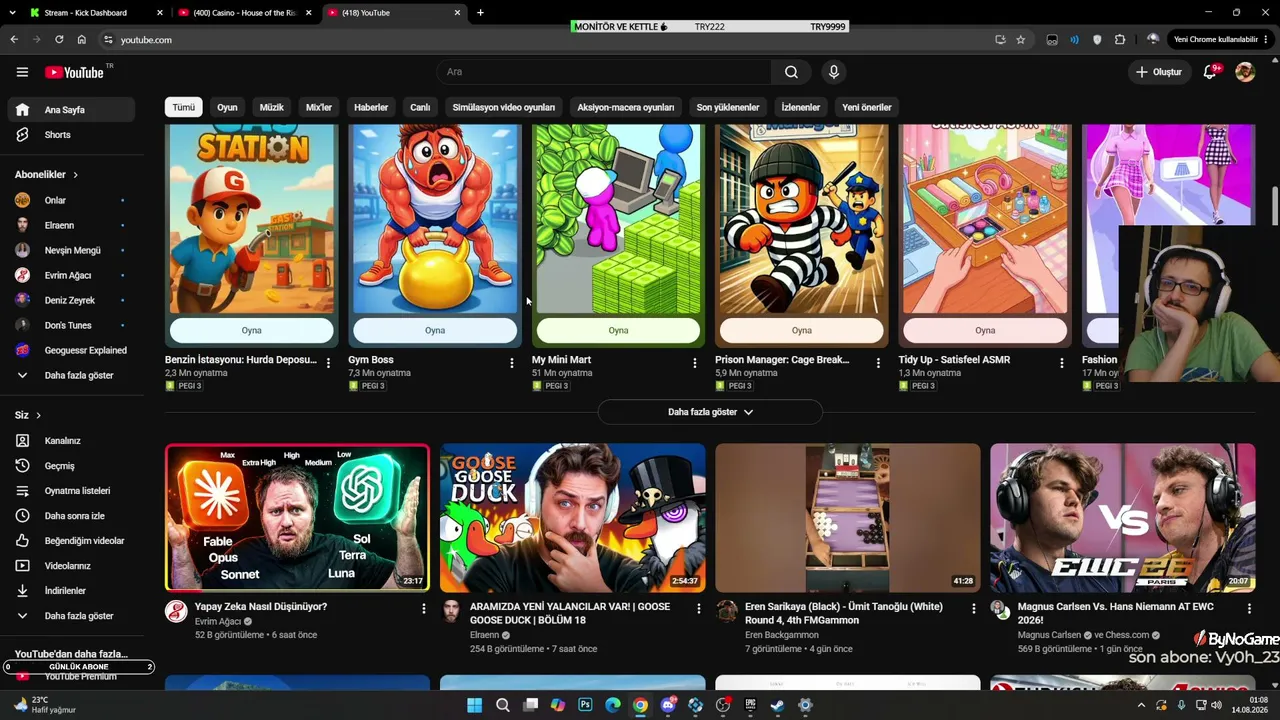This screenshot has height=720, width=1280.
Task: Open the Eren Sarikaya backgammon video thumbnail
Action: [848, 518]
